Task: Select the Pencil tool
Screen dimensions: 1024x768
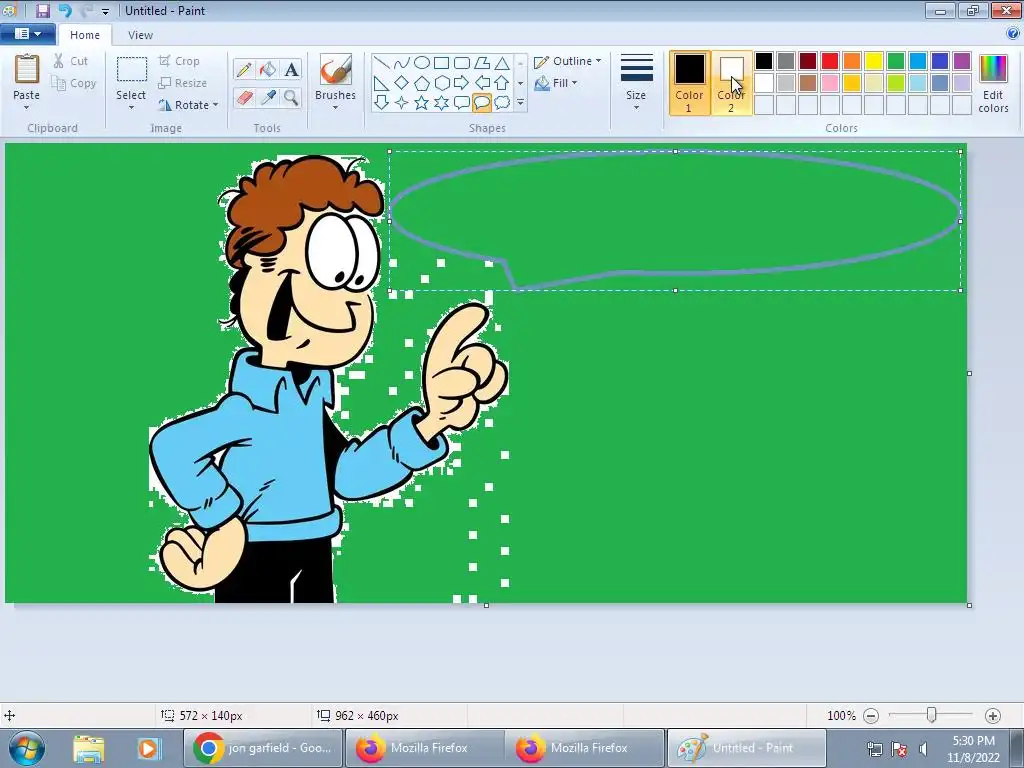Action: (x=244, y=69)
